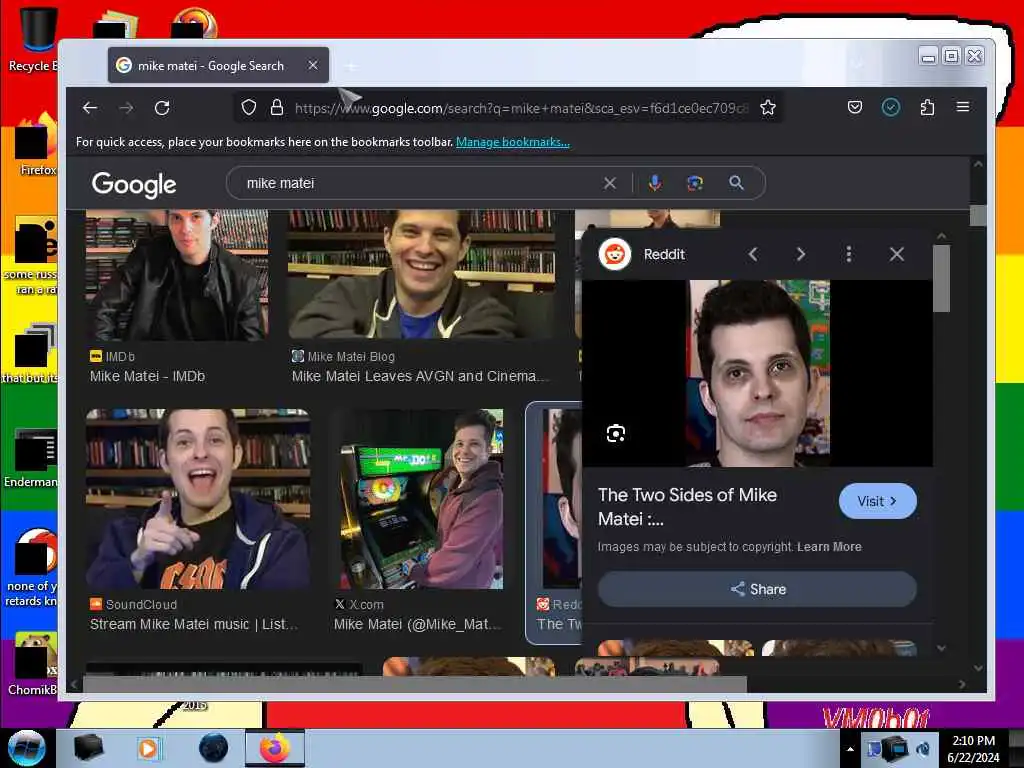Open the Firefox taskbar button
This screenshot has height=768, width=1024.
(275, 748)
